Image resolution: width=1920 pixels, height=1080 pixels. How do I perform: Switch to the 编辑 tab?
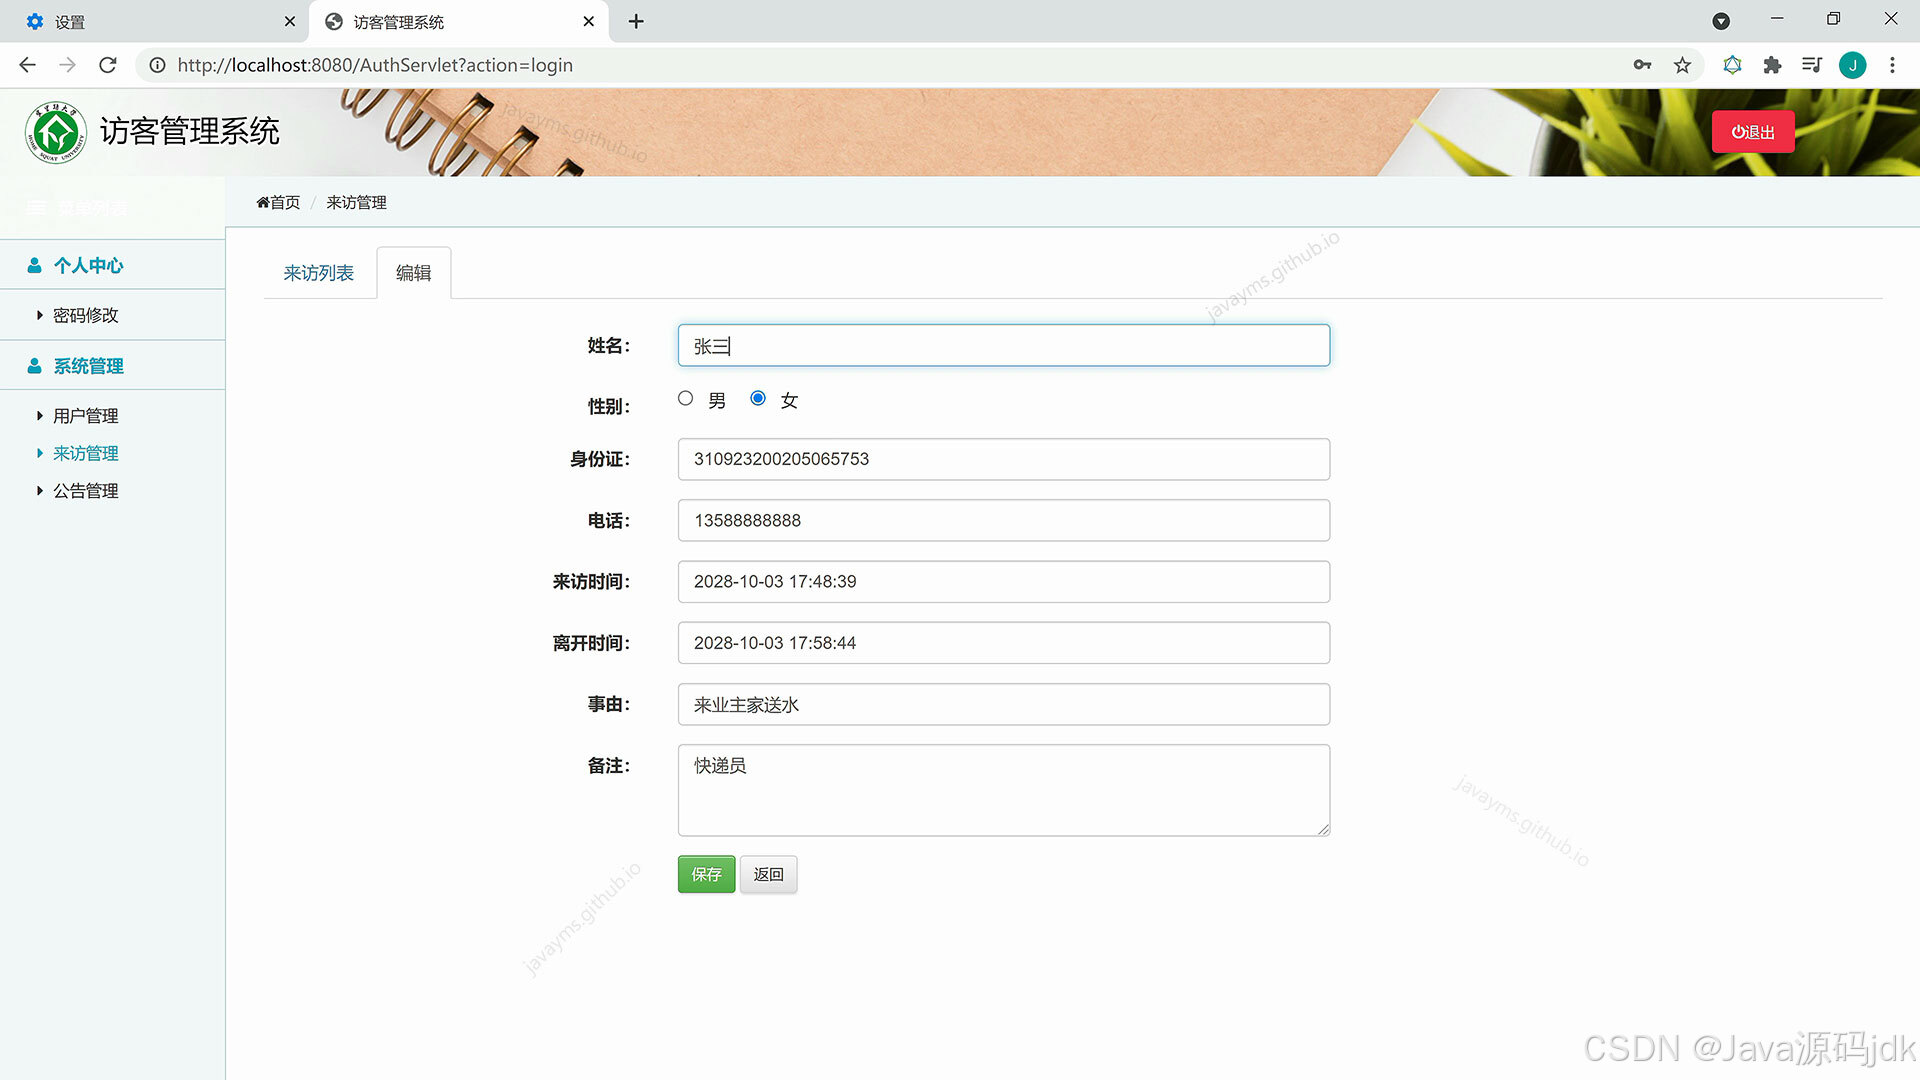pos(413,273)
